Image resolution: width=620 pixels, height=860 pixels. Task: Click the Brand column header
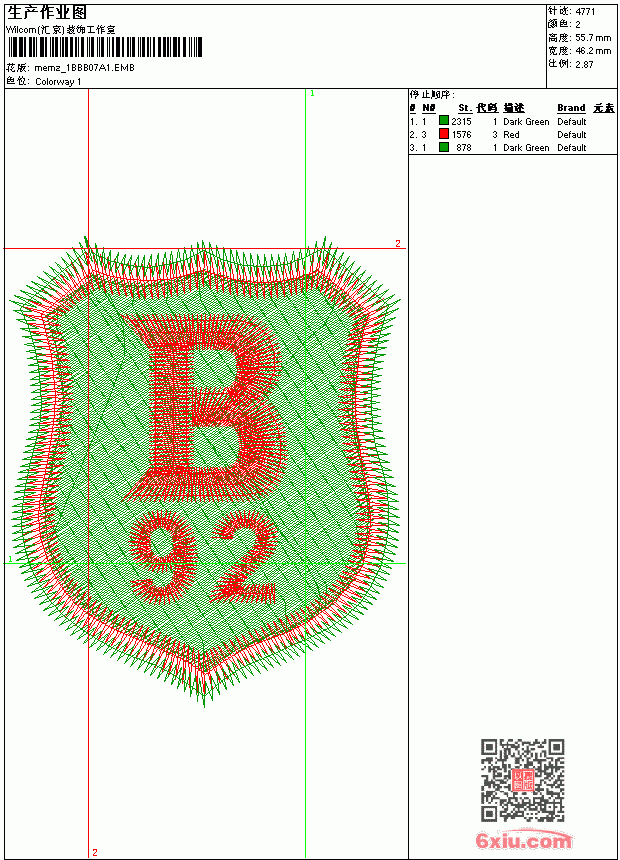[571, 108]
